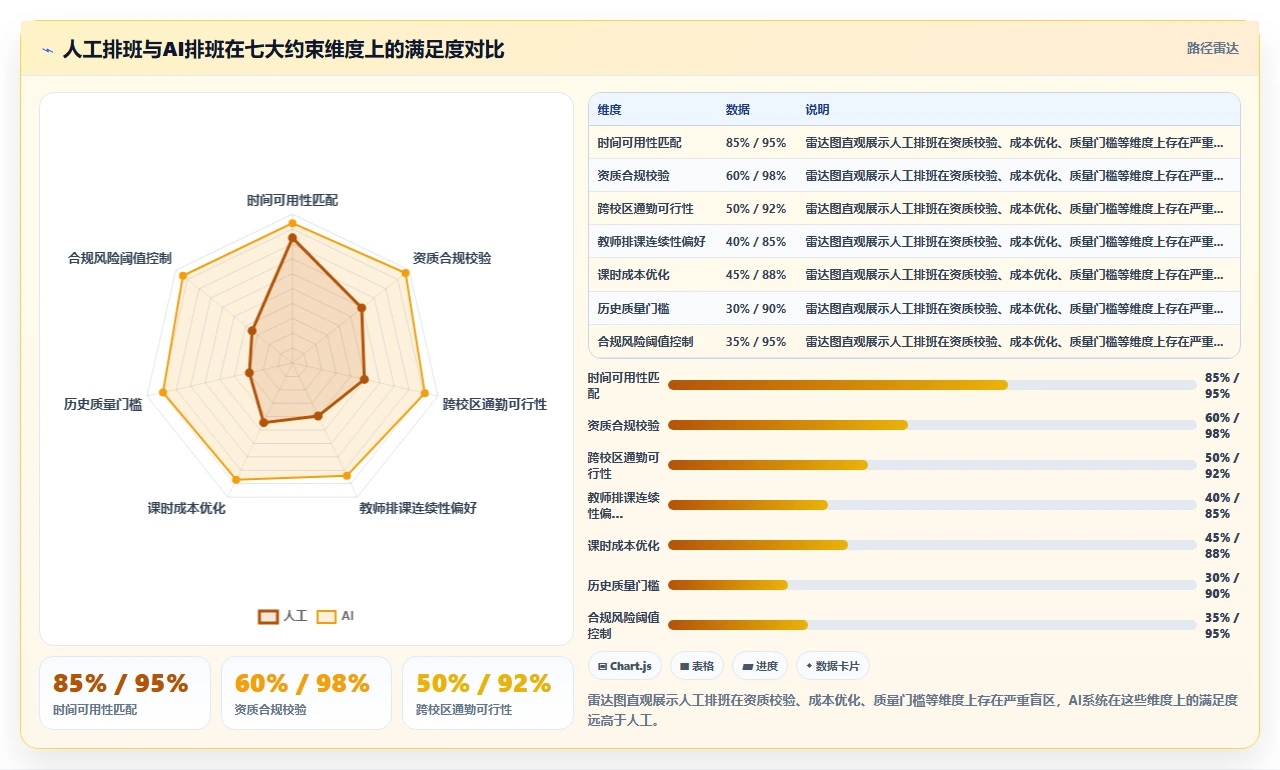Image resolution: width=1280 pixels, height=770 pixels.
Task: Click the 说明 column header
Action: [817, 110]
